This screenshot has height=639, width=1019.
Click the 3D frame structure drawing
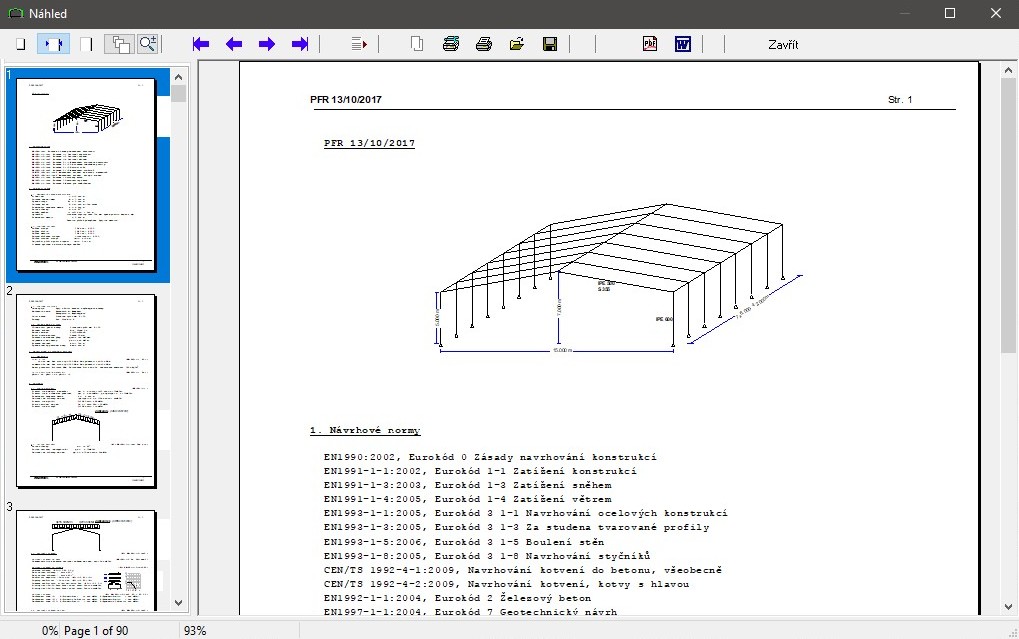619,278
